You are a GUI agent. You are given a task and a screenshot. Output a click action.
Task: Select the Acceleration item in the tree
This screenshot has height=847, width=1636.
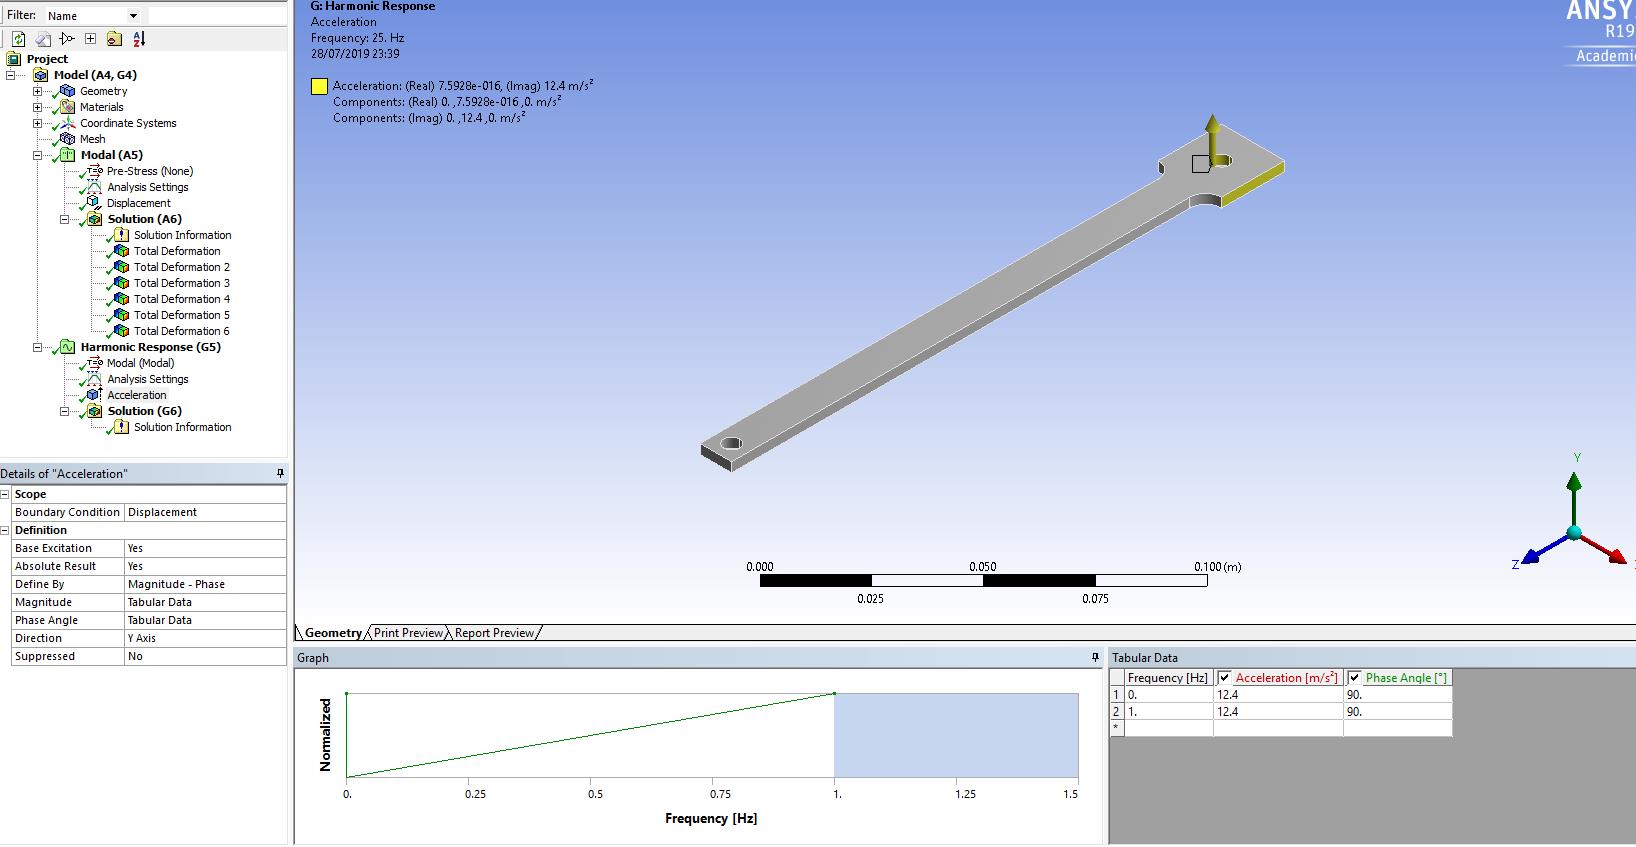point(136,395)
